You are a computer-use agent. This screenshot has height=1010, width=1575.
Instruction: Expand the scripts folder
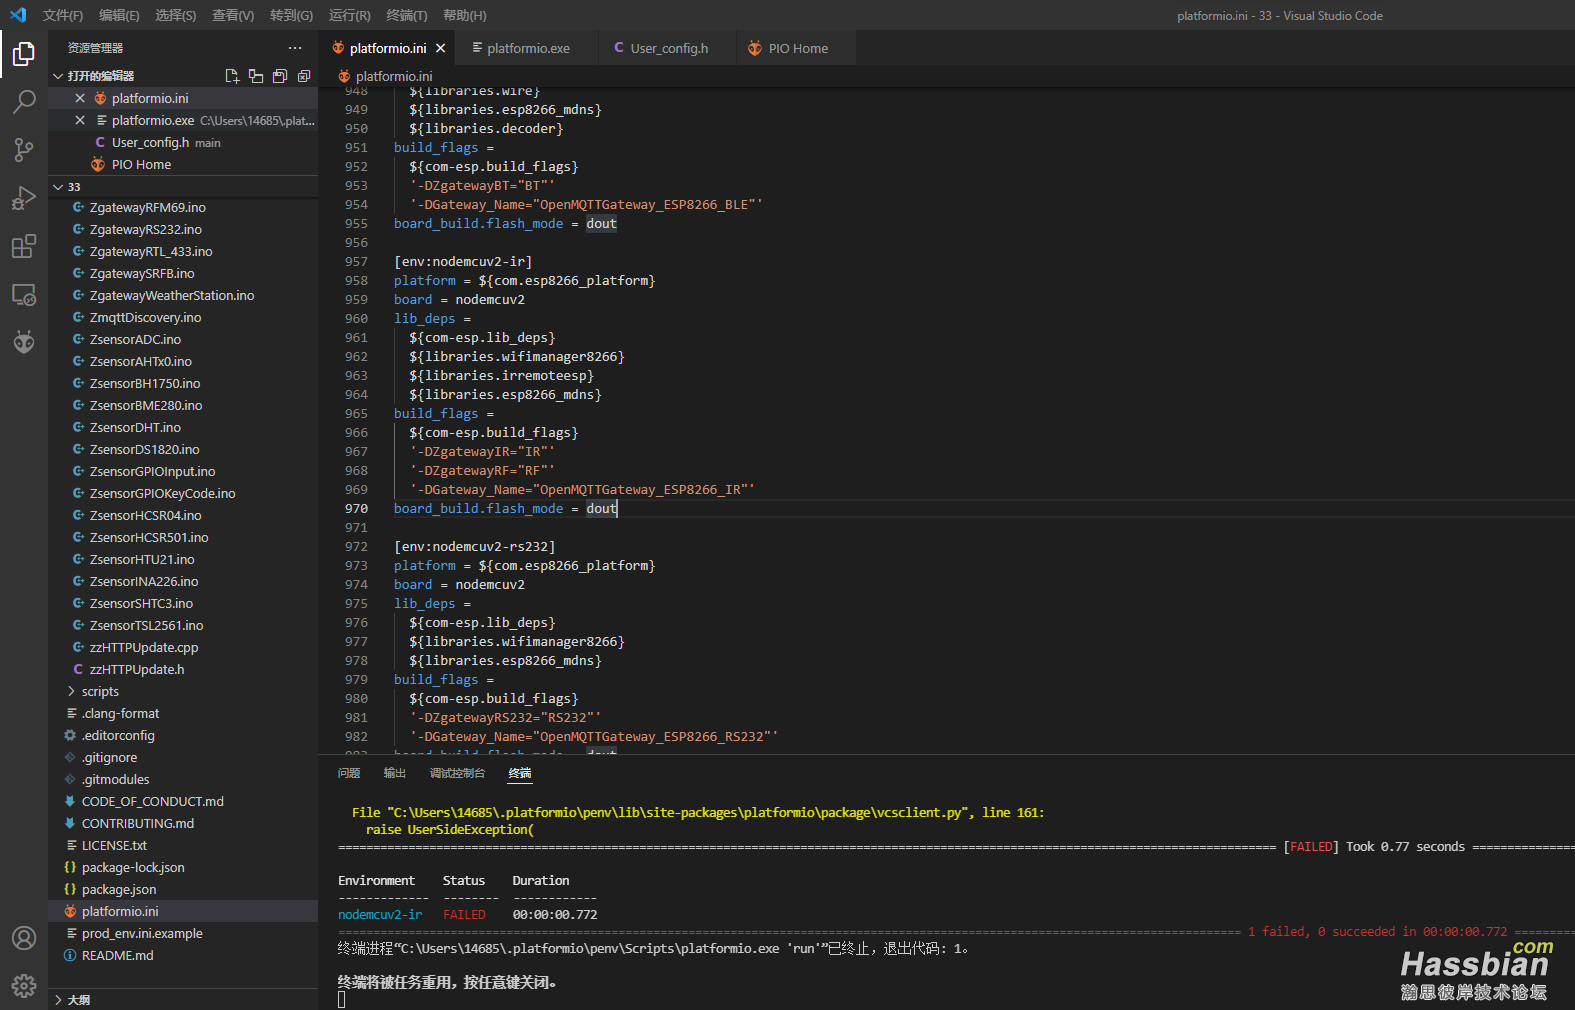coord(100,691)
